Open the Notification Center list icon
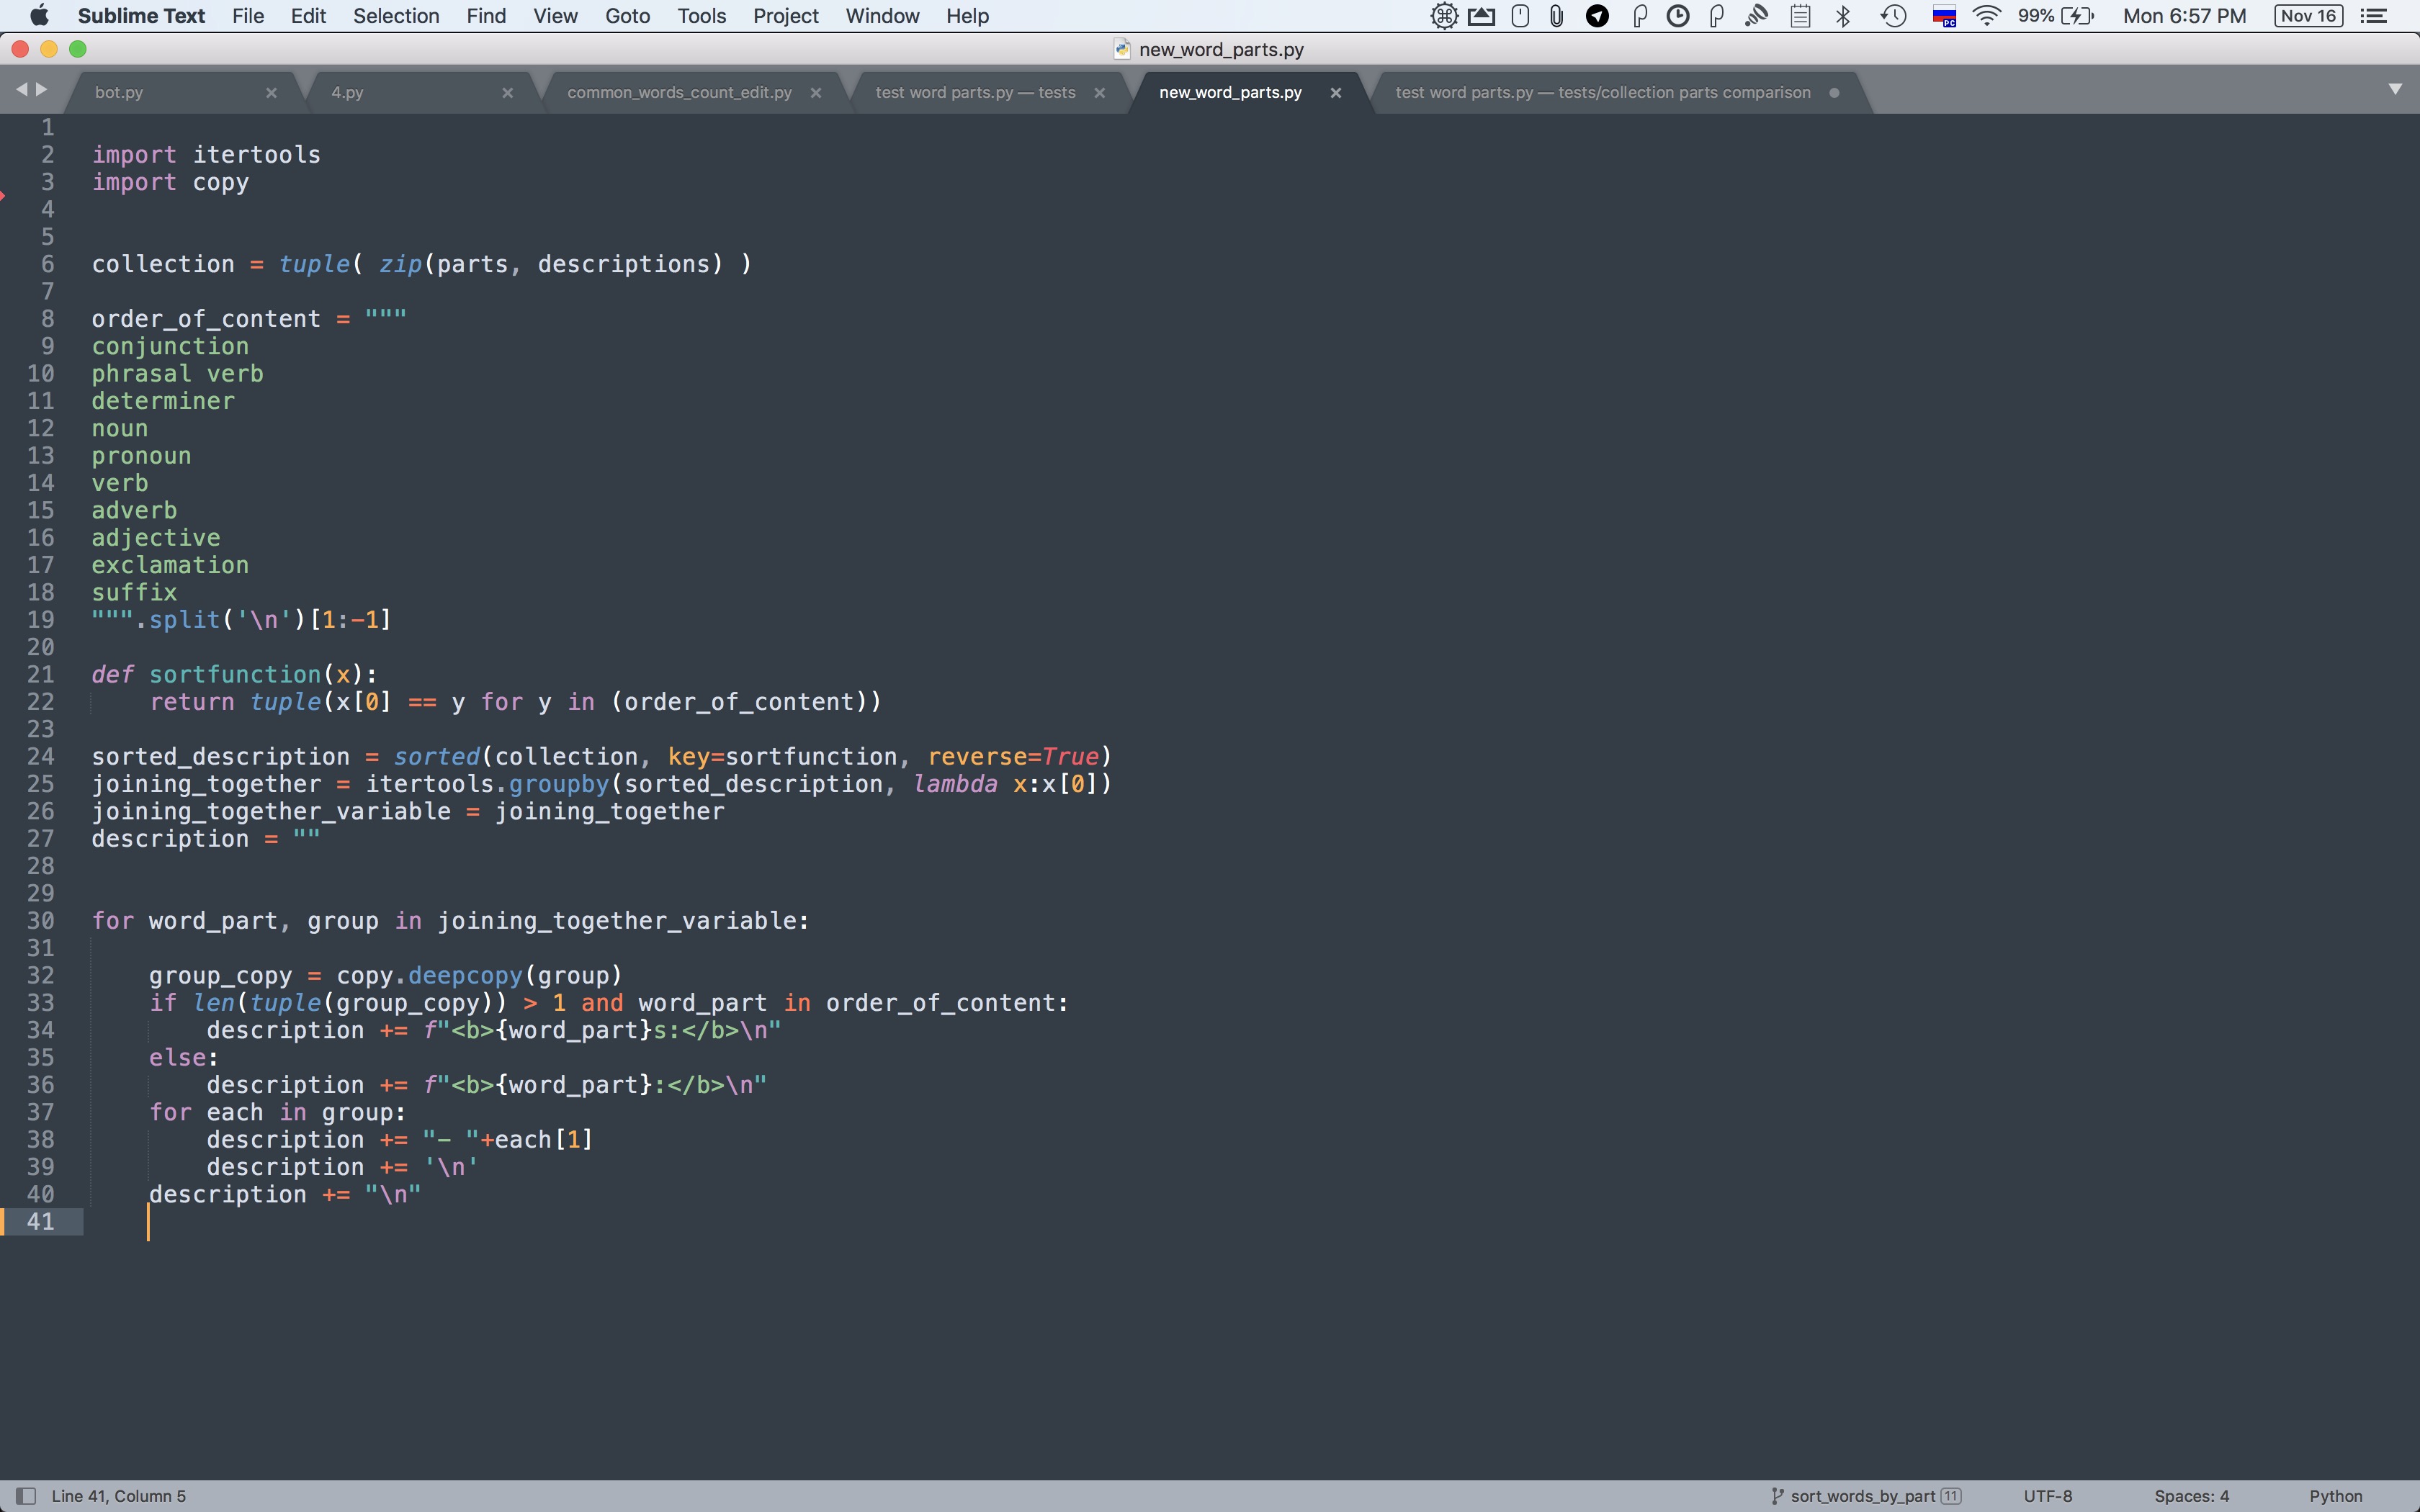 pyautogui.click(x=2374, y=16)
